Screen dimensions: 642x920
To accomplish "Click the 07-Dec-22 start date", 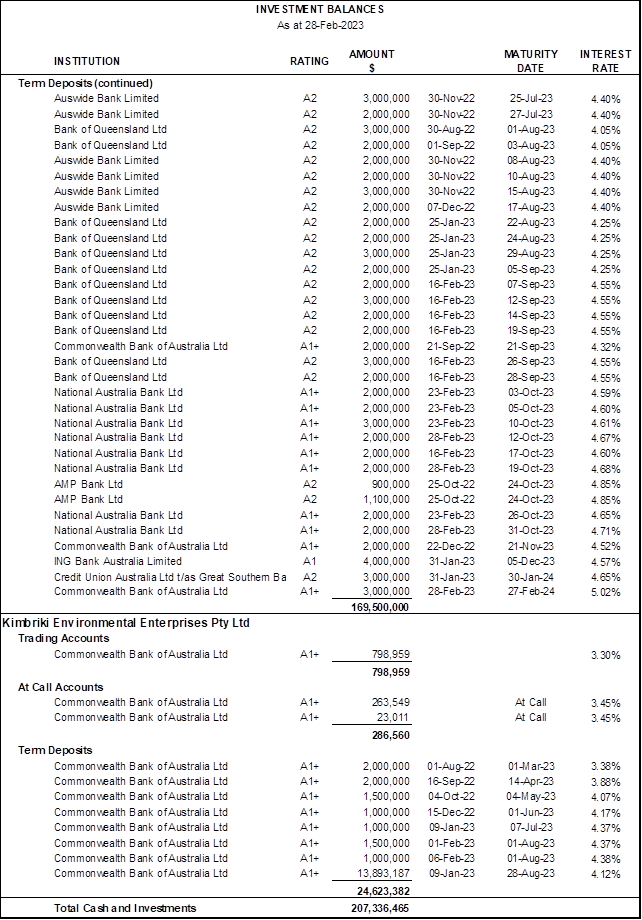I will [451, 207].
